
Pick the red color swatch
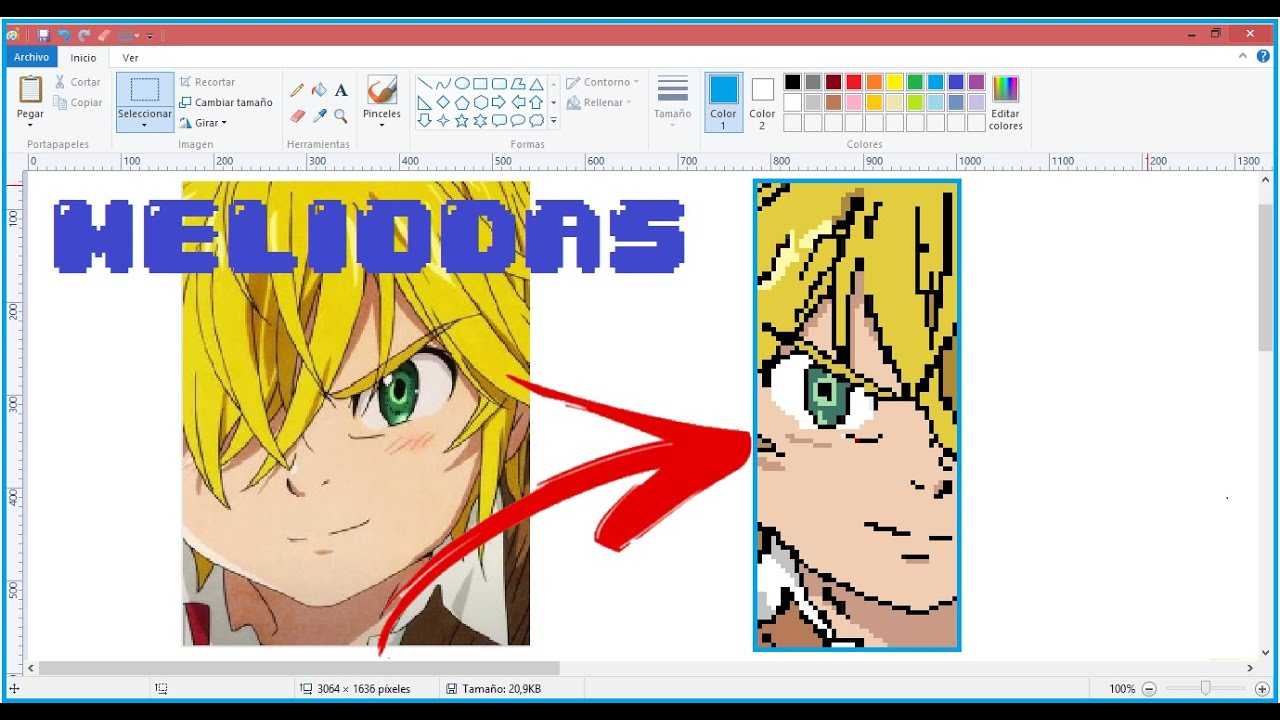(x=854, y=82)
